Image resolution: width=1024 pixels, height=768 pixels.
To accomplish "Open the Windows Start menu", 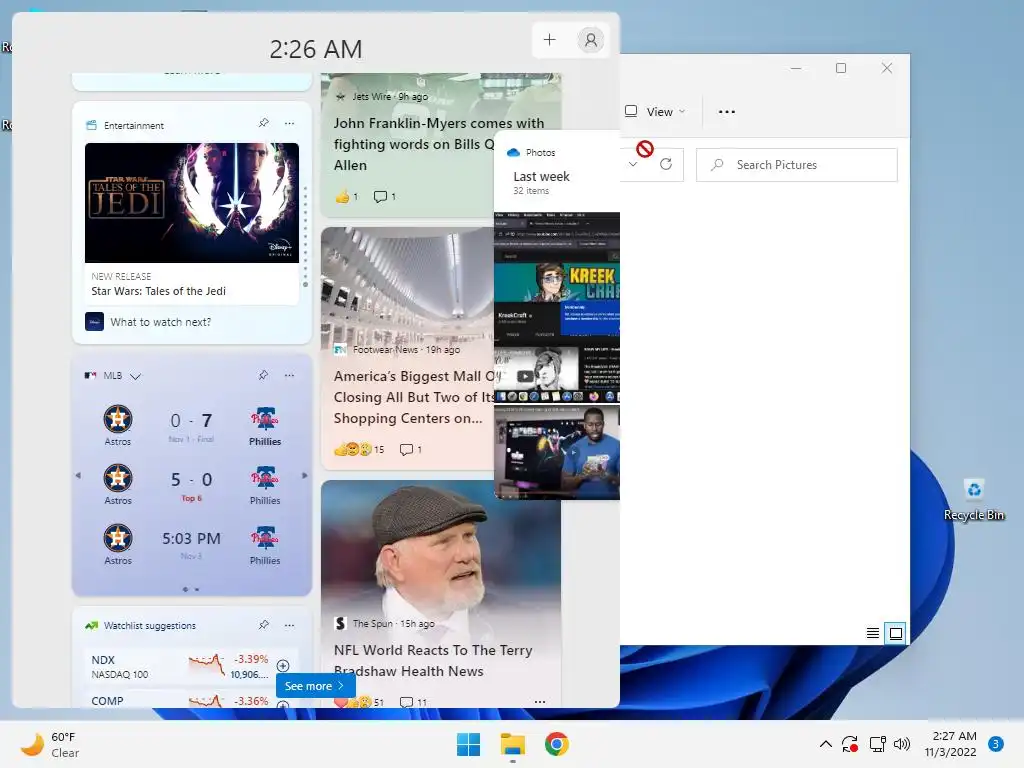I will coord(468,744).
